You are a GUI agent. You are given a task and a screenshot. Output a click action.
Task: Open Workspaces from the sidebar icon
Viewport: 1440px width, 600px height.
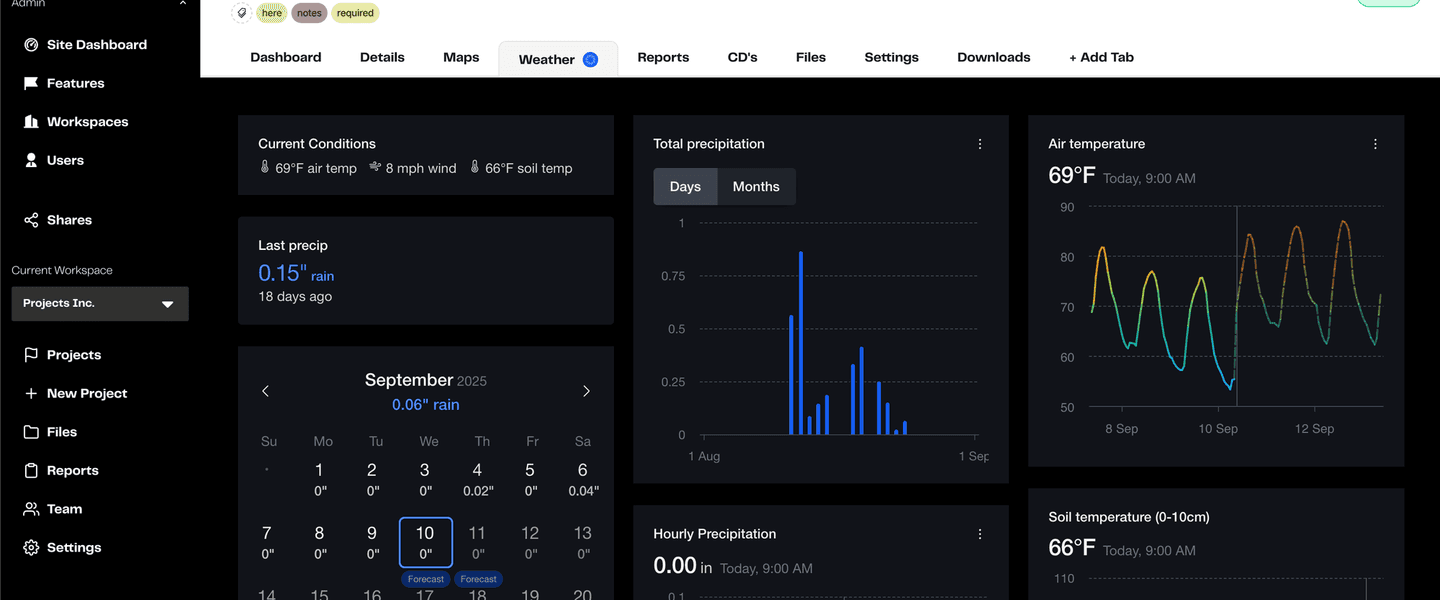pyautogui.click(x=31, y=122)
